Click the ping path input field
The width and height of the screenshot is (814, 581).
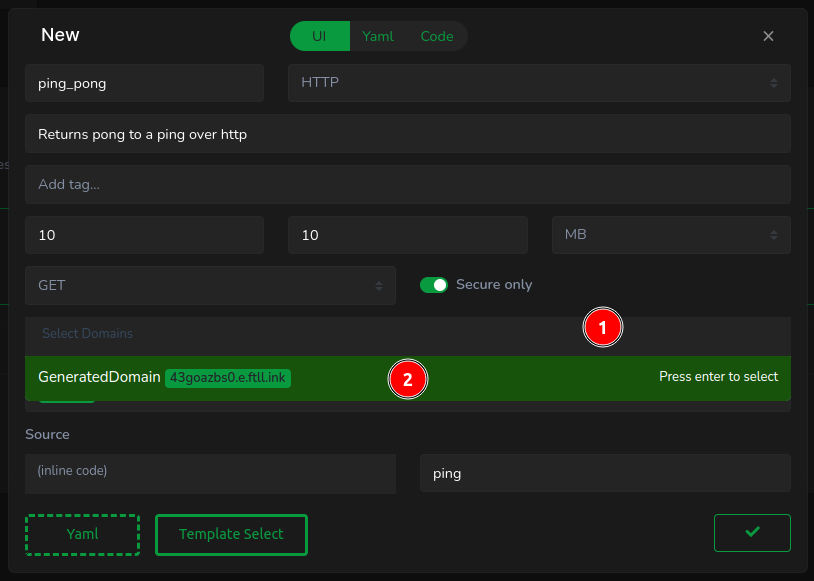pos(605,473)
